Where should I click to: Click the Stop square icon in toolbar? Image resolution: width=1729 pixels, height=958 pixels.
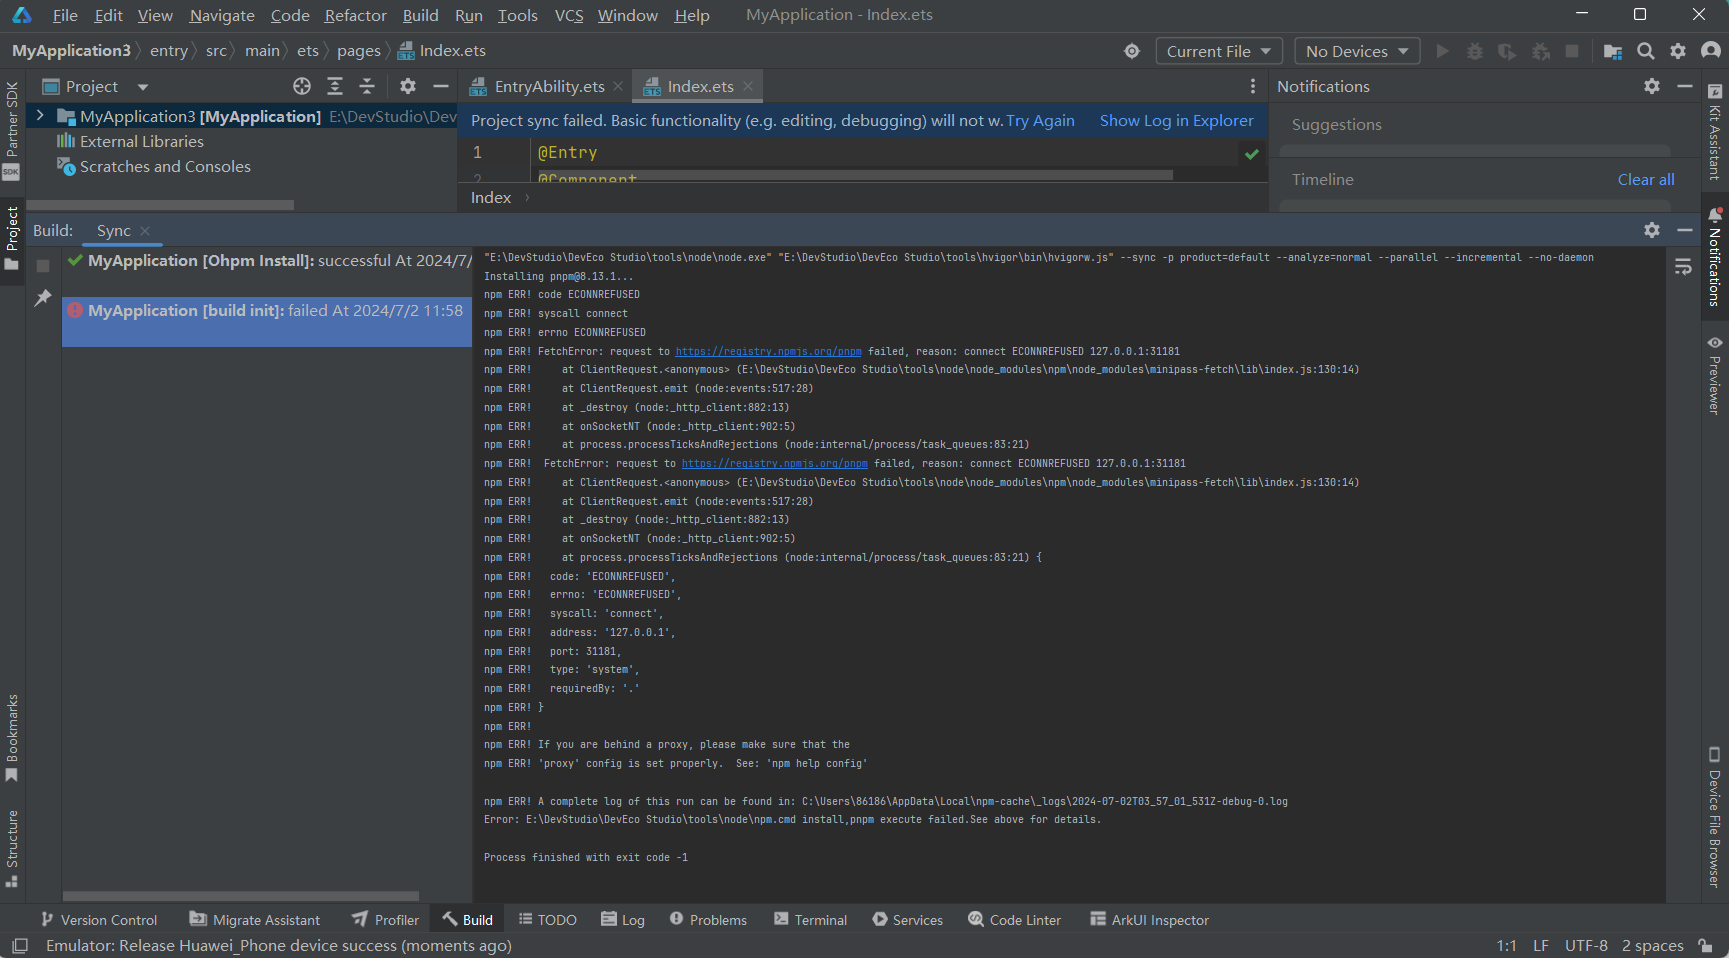(1572, 51)
